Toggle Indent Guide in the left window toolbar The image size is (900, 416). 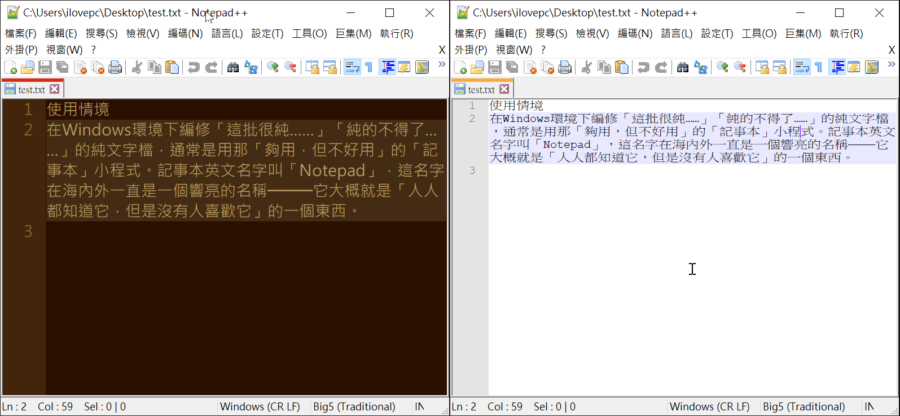(x=388, y=68)
